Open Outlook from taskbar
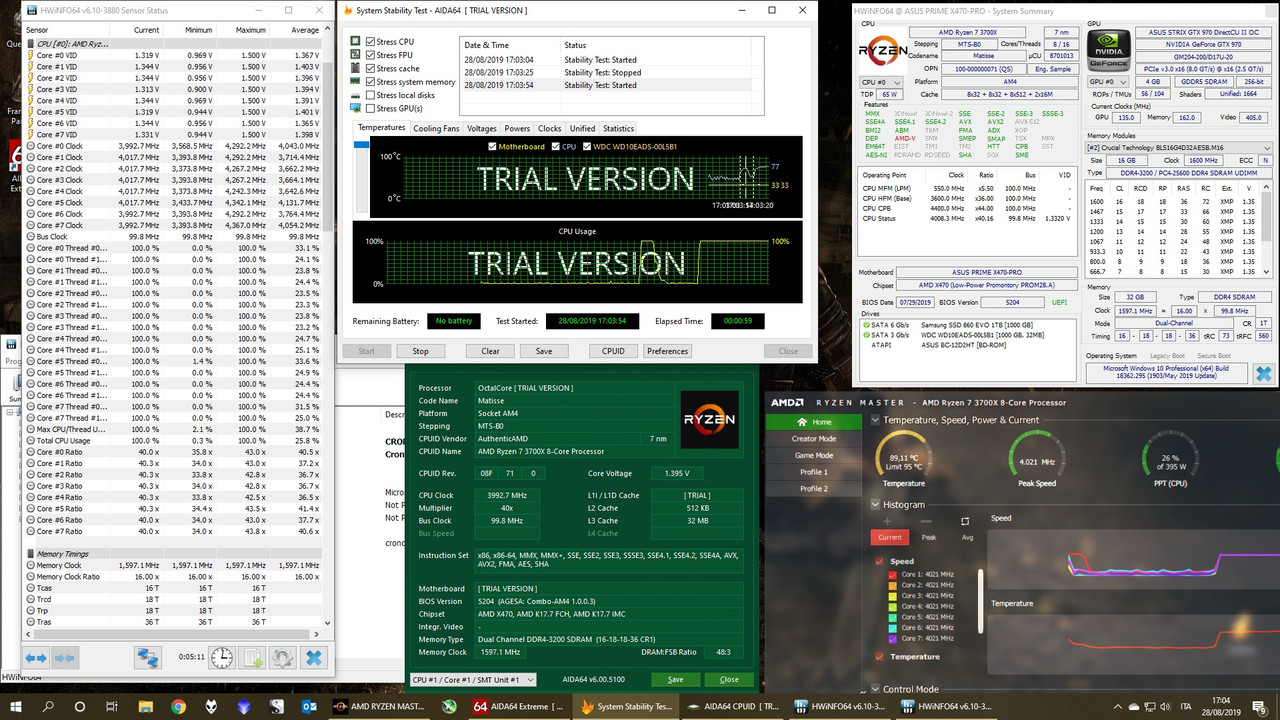 (x=309, y=706)
